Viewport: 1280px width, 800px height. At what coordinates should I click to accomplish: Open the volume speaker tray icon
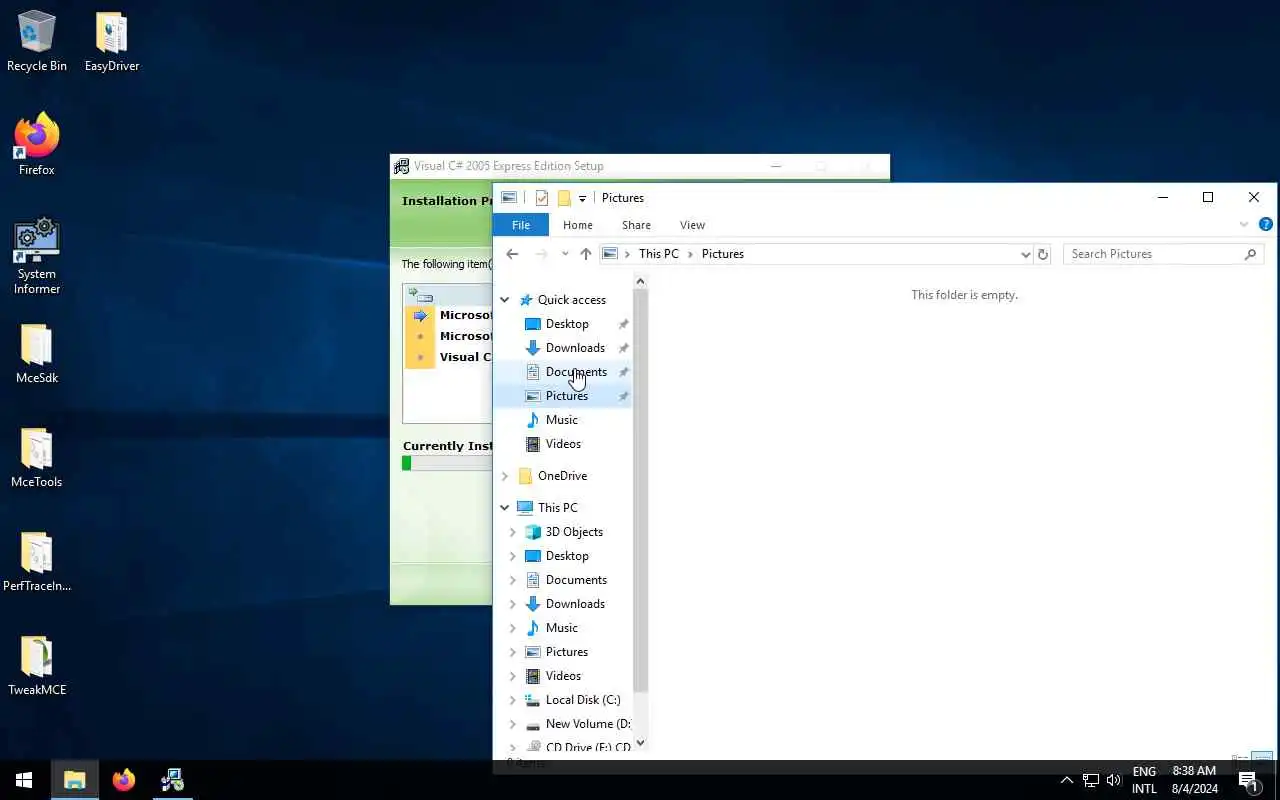coord(1114,780)
